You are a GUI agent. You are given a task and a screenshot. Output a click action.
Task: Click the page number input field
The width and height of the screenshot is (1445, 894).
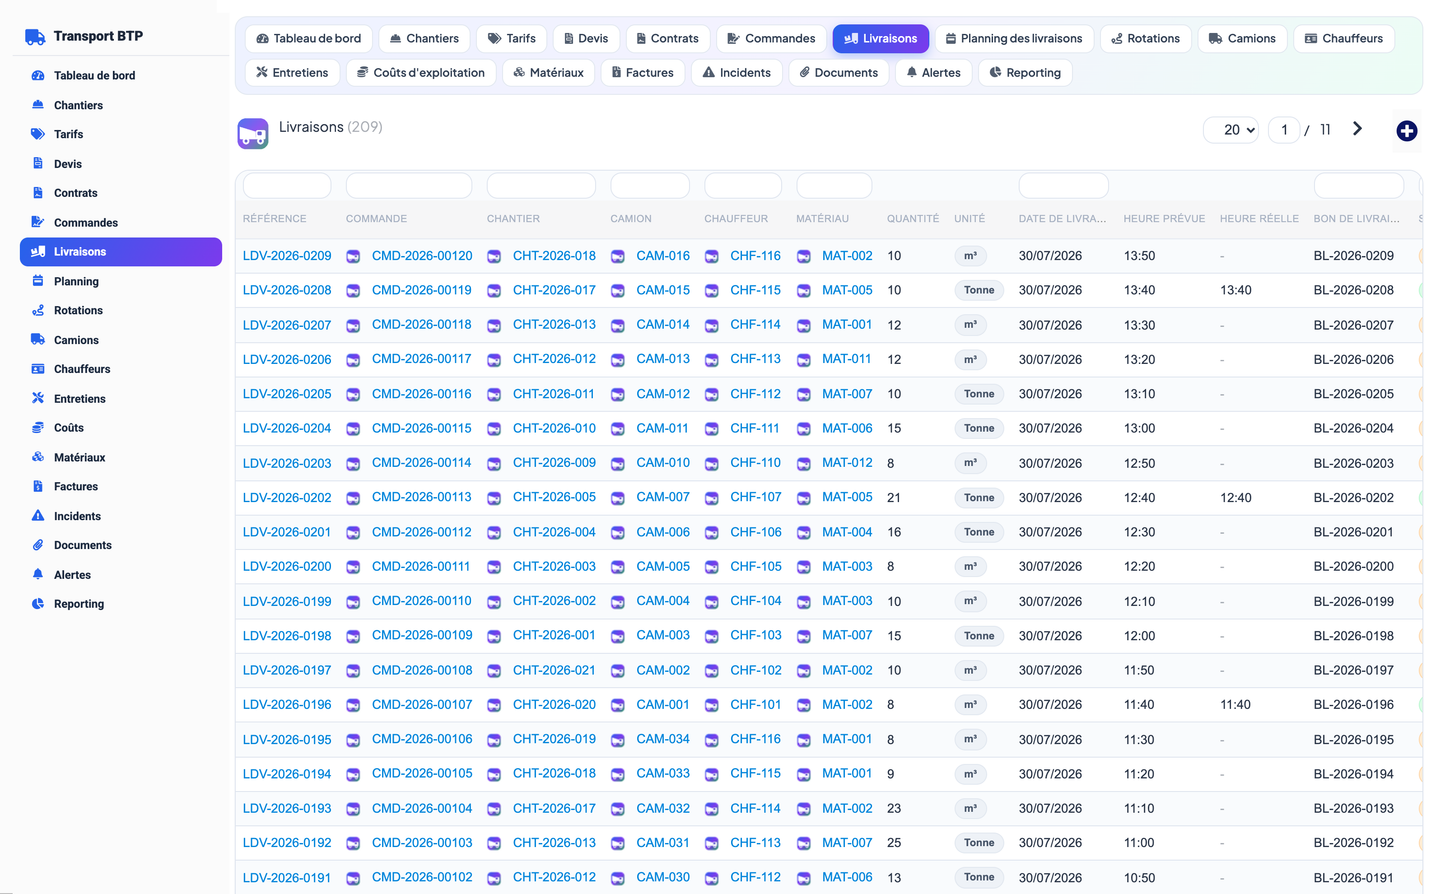1284,130
